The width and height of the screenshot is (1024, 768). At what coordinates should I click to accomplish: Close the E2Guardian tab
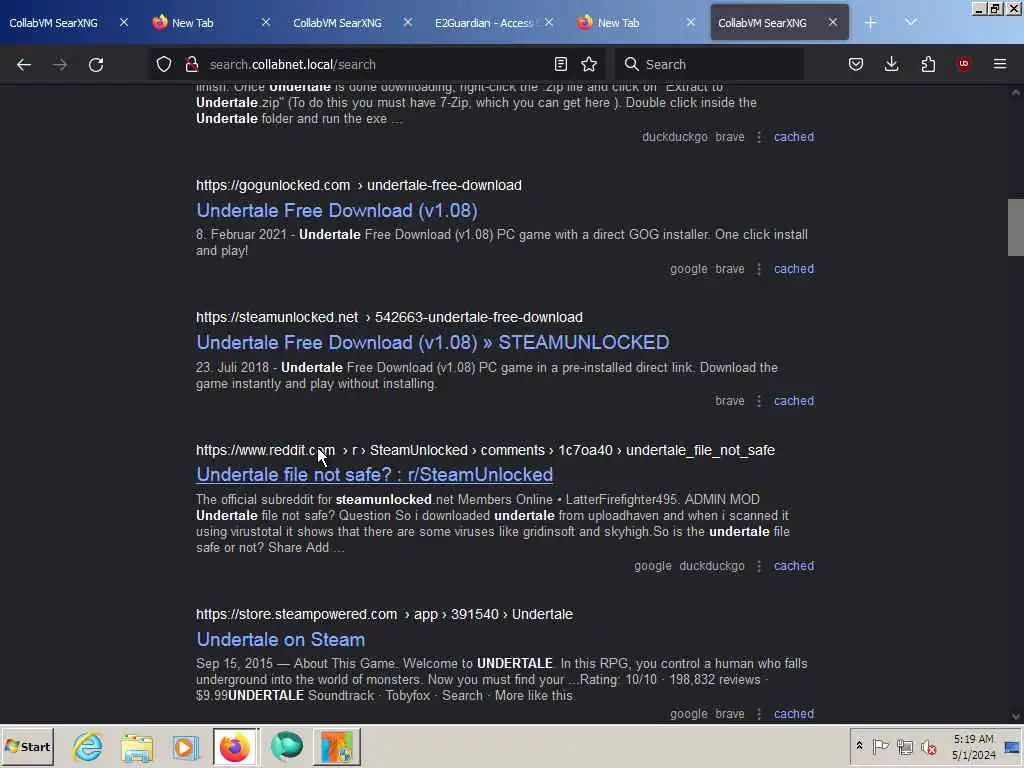(549, 22)
